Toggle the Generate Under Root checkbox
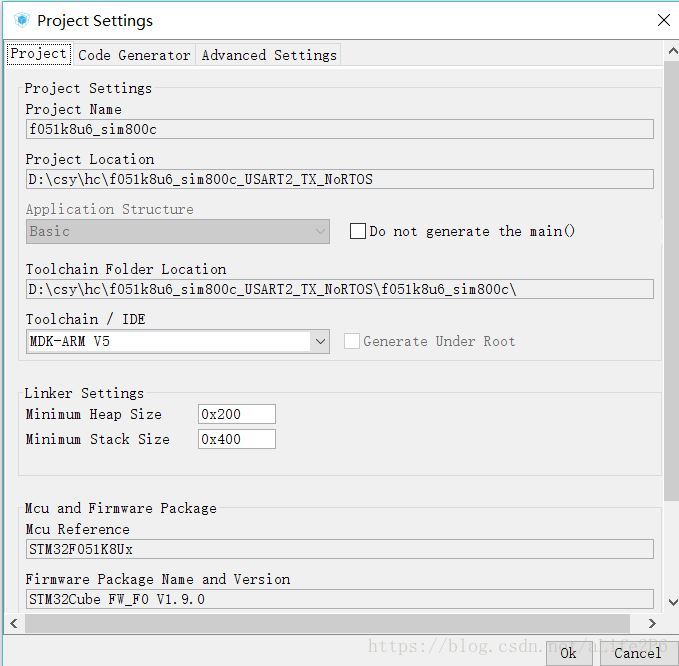The height and width of the screenshot is (666, 679). [352, 341]
